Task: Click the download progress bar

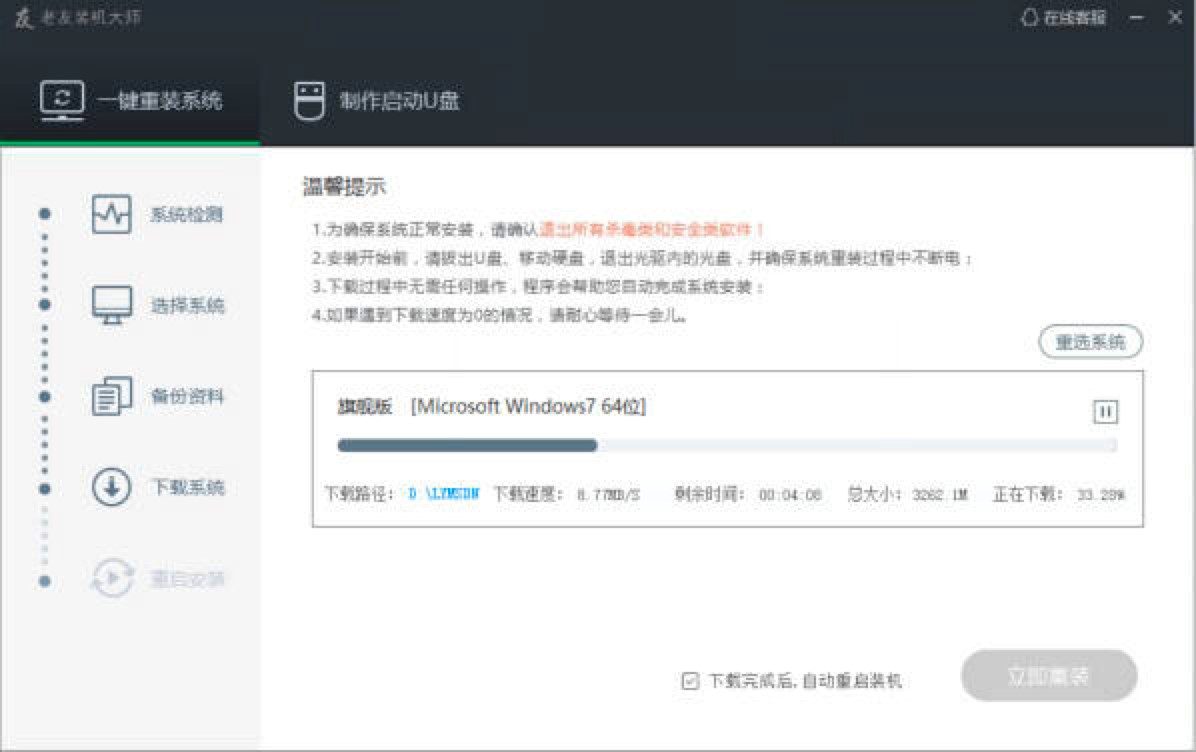Action: point(727,445)
